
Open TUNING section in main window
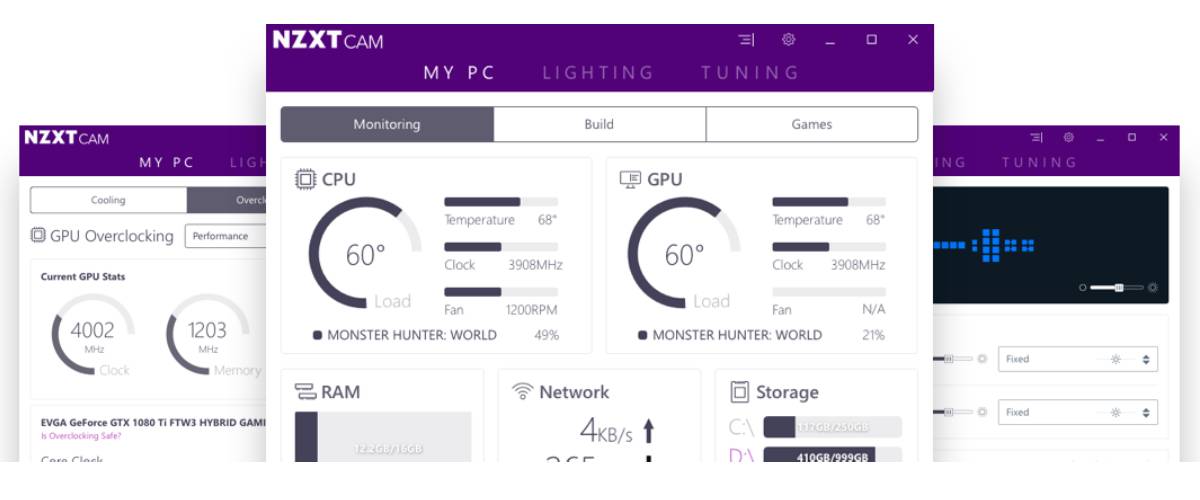click(750, 73)
